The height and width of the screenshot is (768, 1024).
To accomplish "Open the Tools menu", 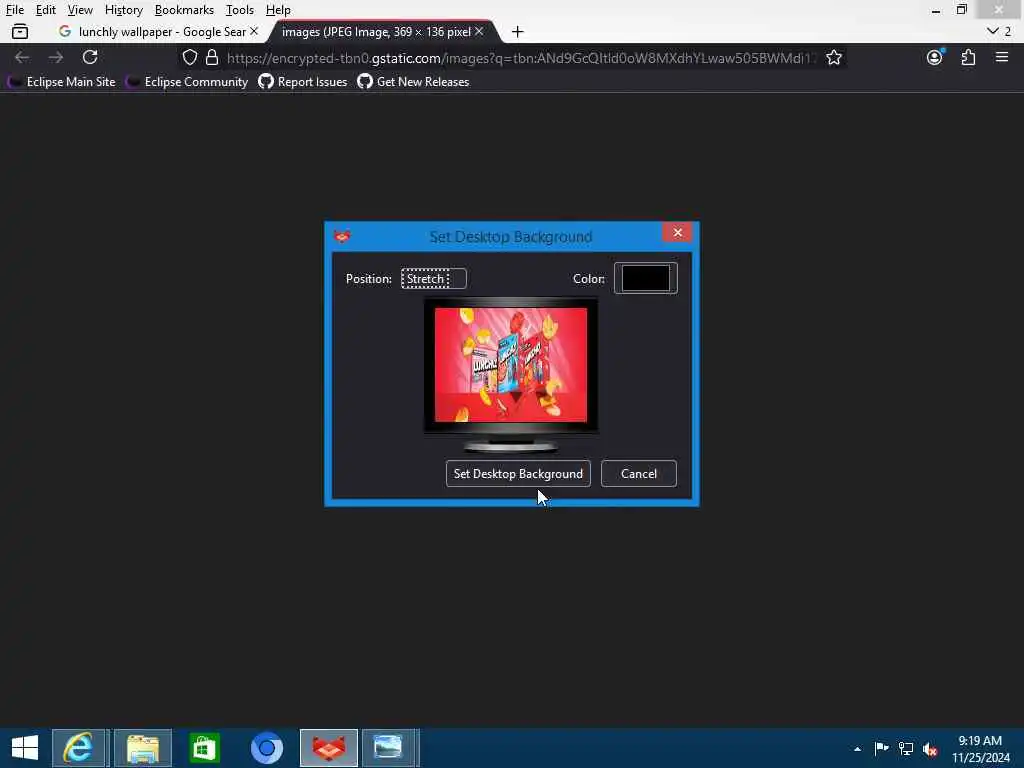I will pos(240,10).
